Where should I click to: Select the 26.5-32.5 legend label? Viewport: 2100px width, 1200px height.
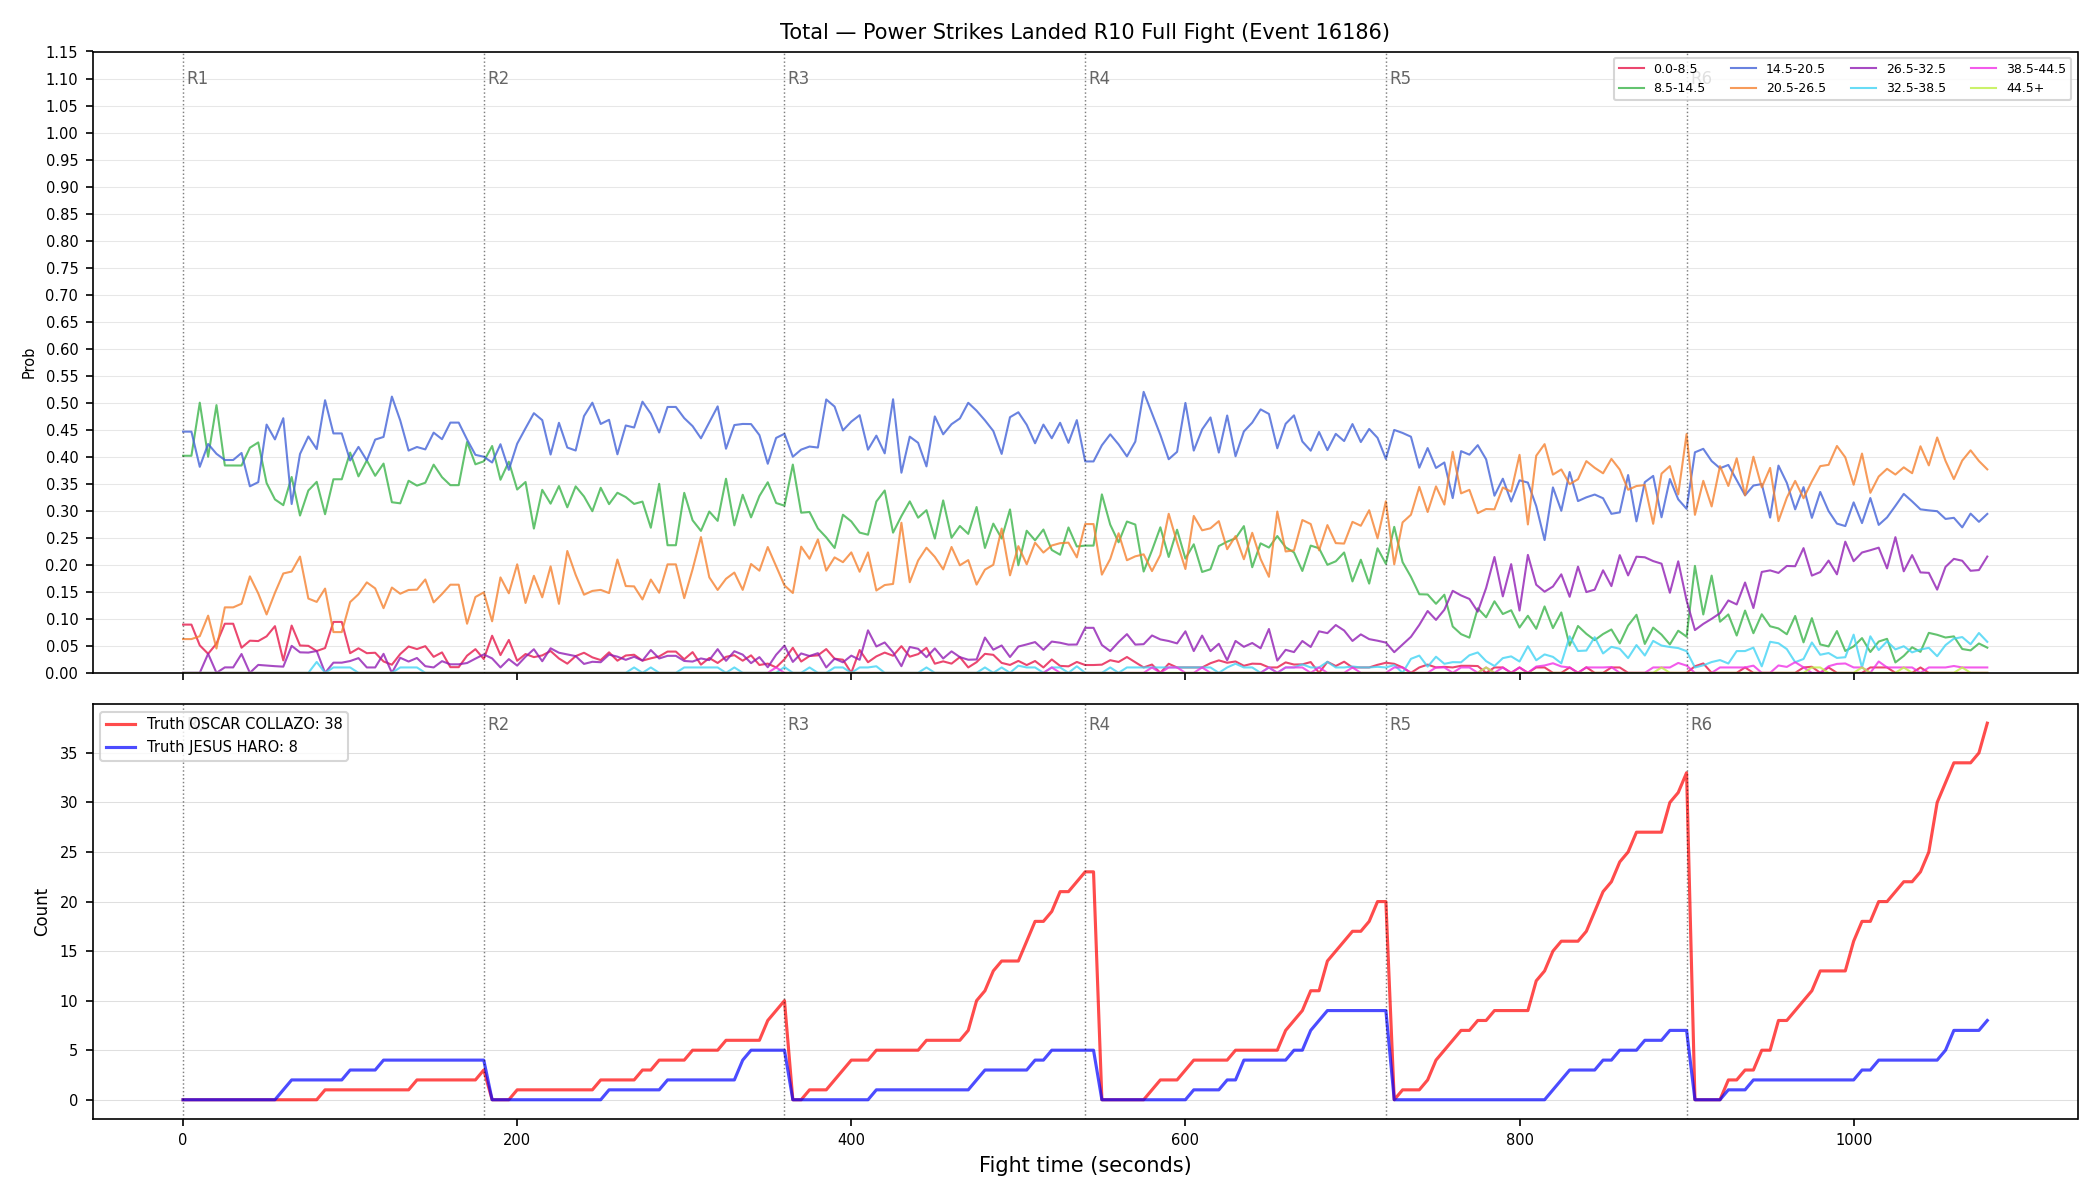pos(1916,69)
